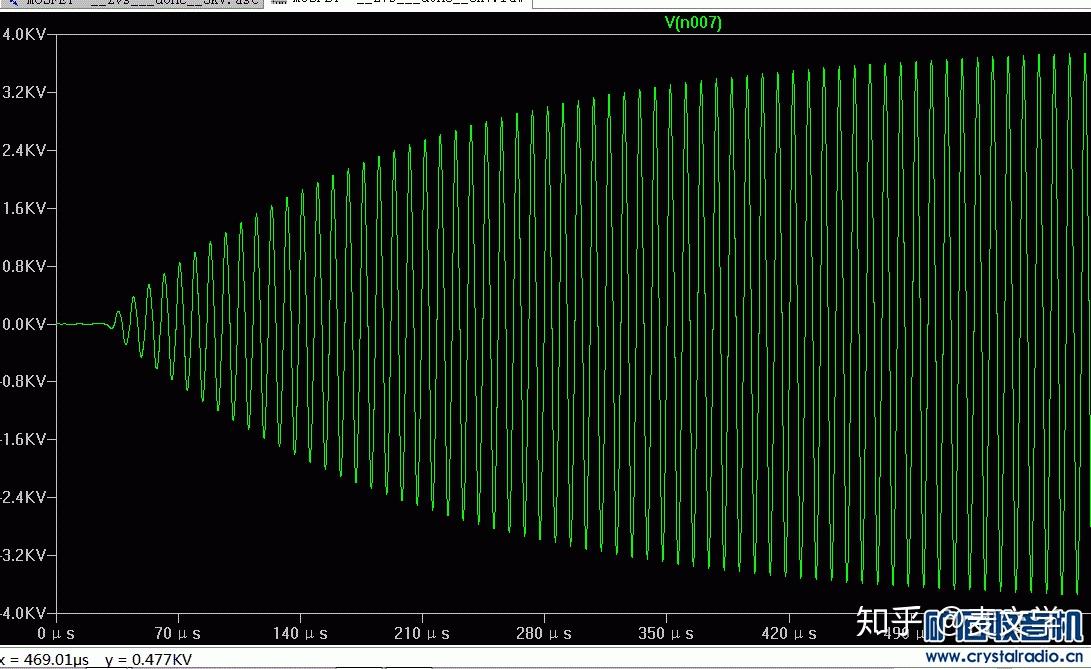This screenshot has height=669, width=1091.
Task: Click the 3.2KV vertical axis label
Action: [x=24, y=93]
